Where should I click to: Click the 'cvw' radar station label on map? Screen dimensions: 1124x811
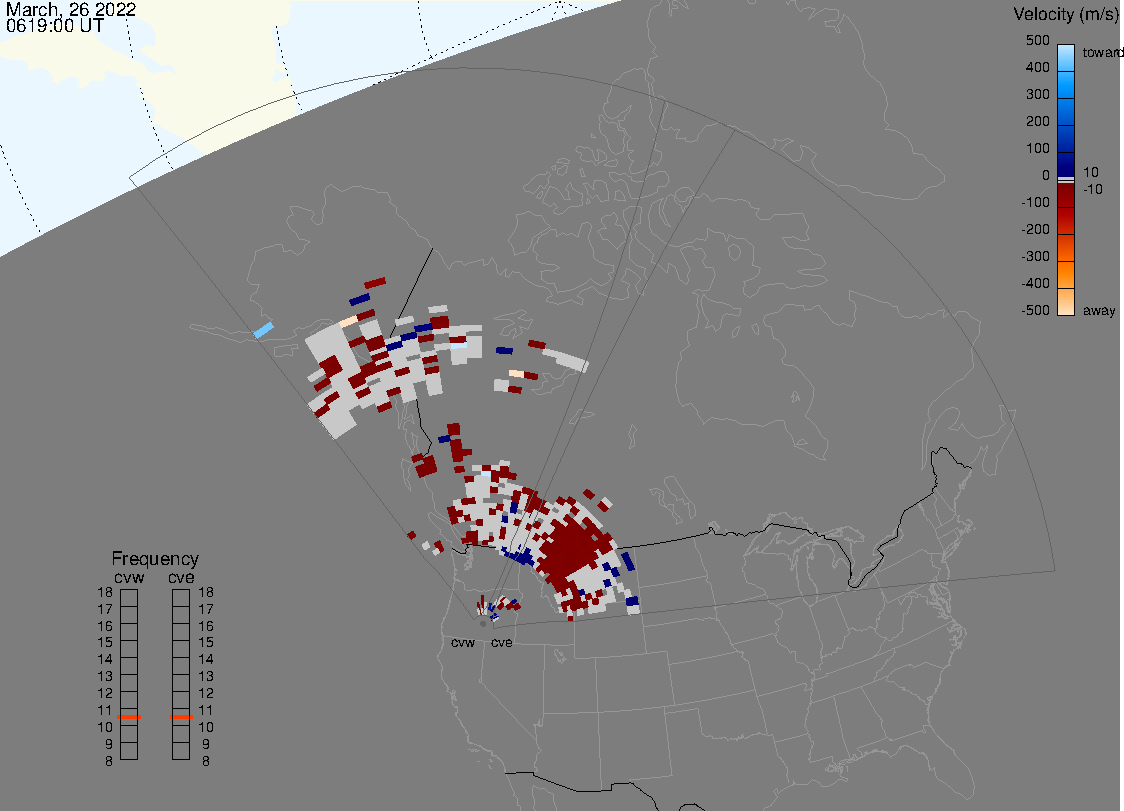click(x=462, y=642)
